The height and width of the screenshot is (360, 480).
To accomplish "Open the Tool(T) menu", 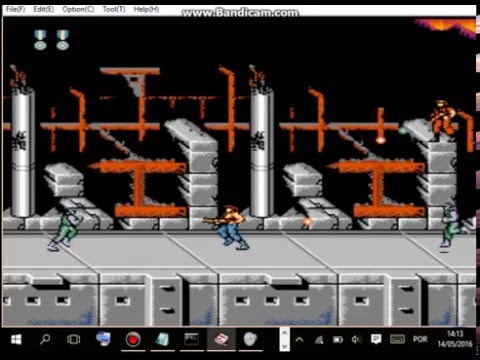I will pos(114,9).
